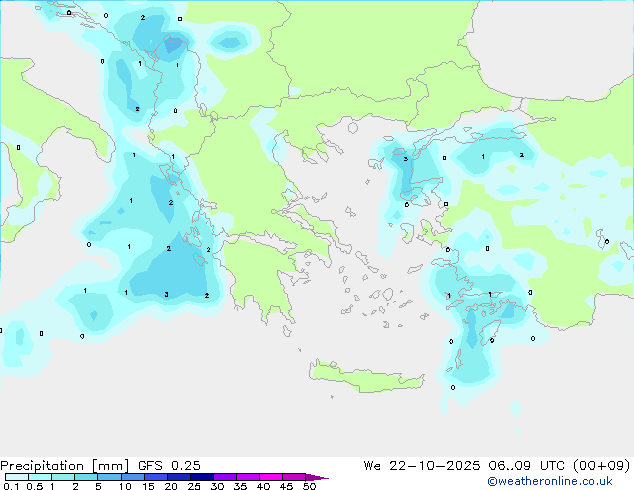The height and width of the screenshot is (490, 634).
Task: Select the 30–35 mm purple legend swatch
Action: pos(225,477)
